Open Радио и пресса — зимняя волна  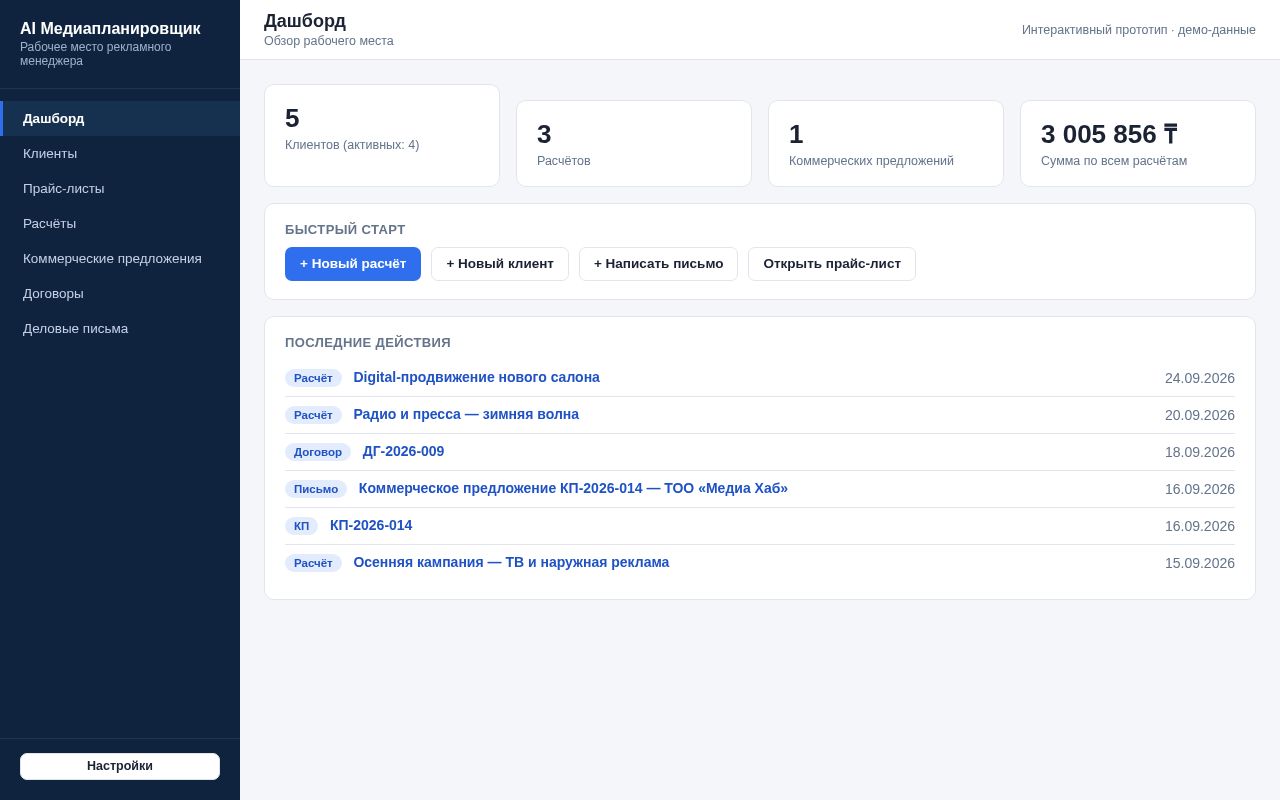coord(466,414)
